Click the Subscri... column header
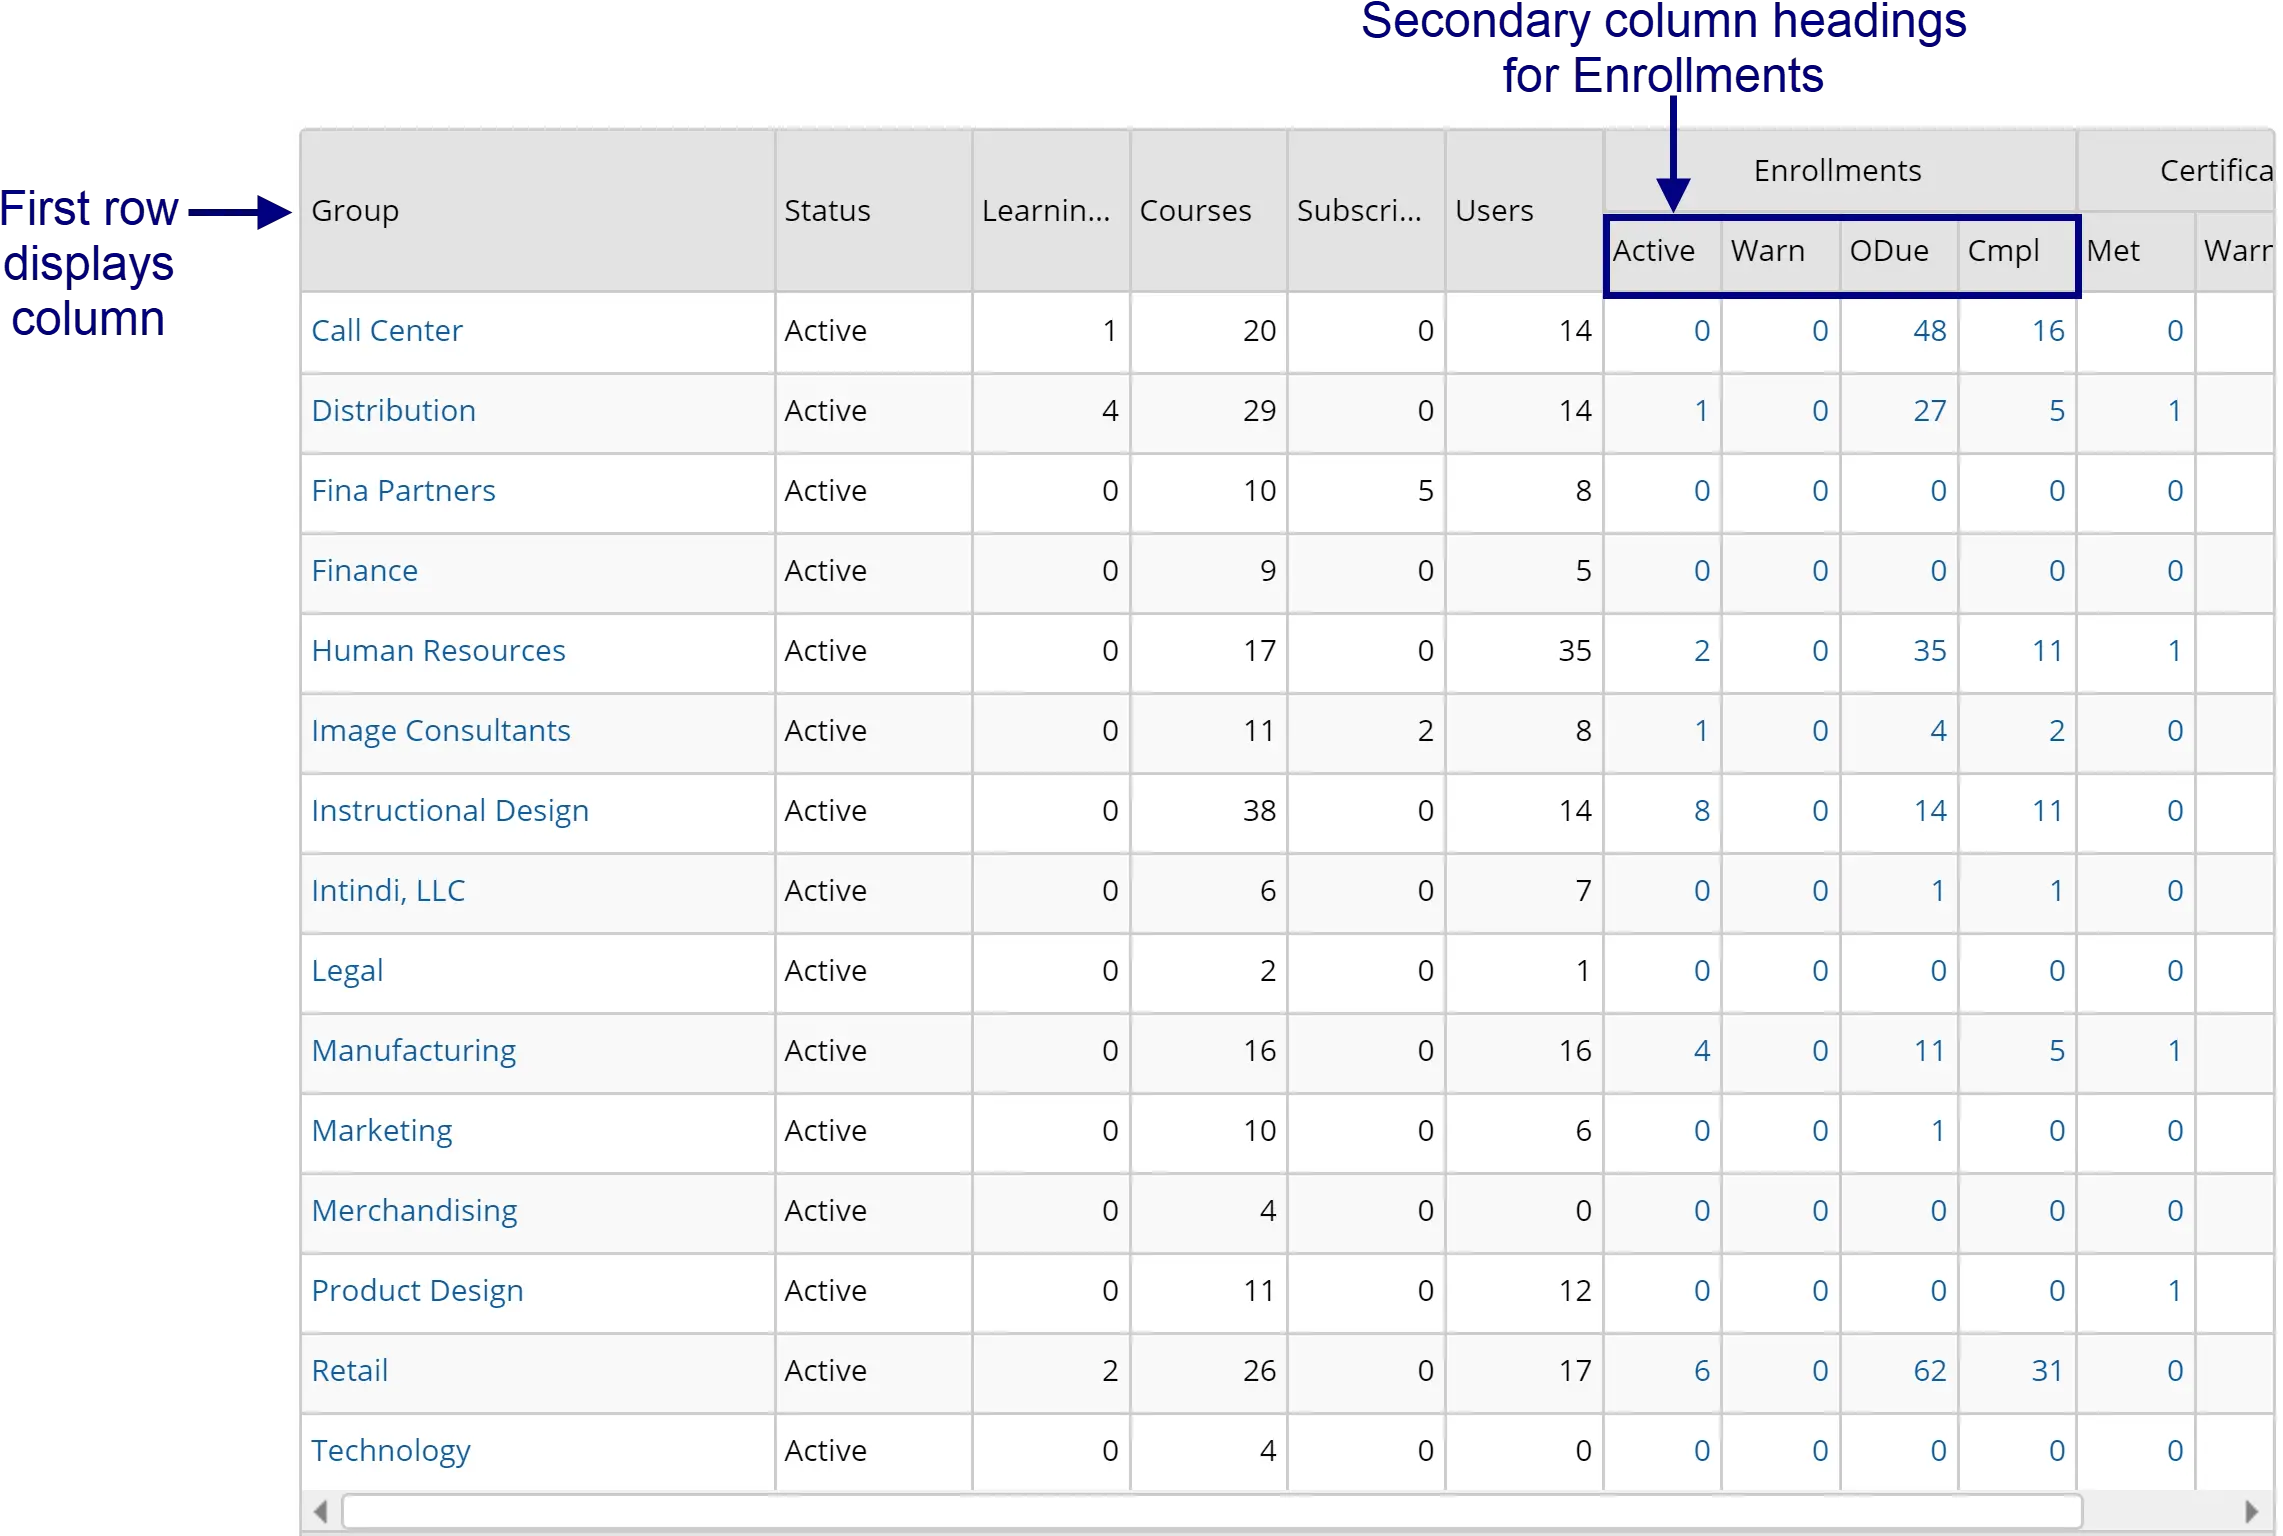 click(x=1361, y=209)
